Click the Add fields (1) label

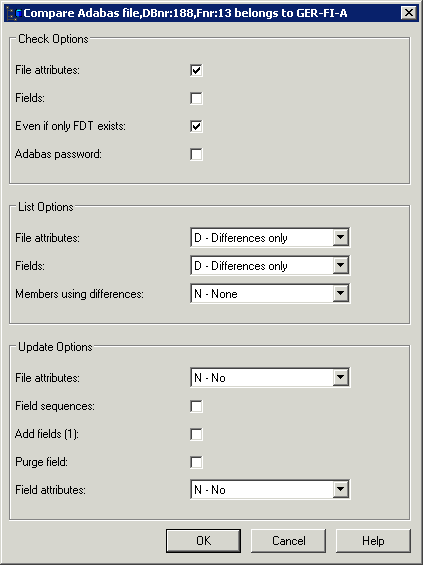click(x=47, y=434)
